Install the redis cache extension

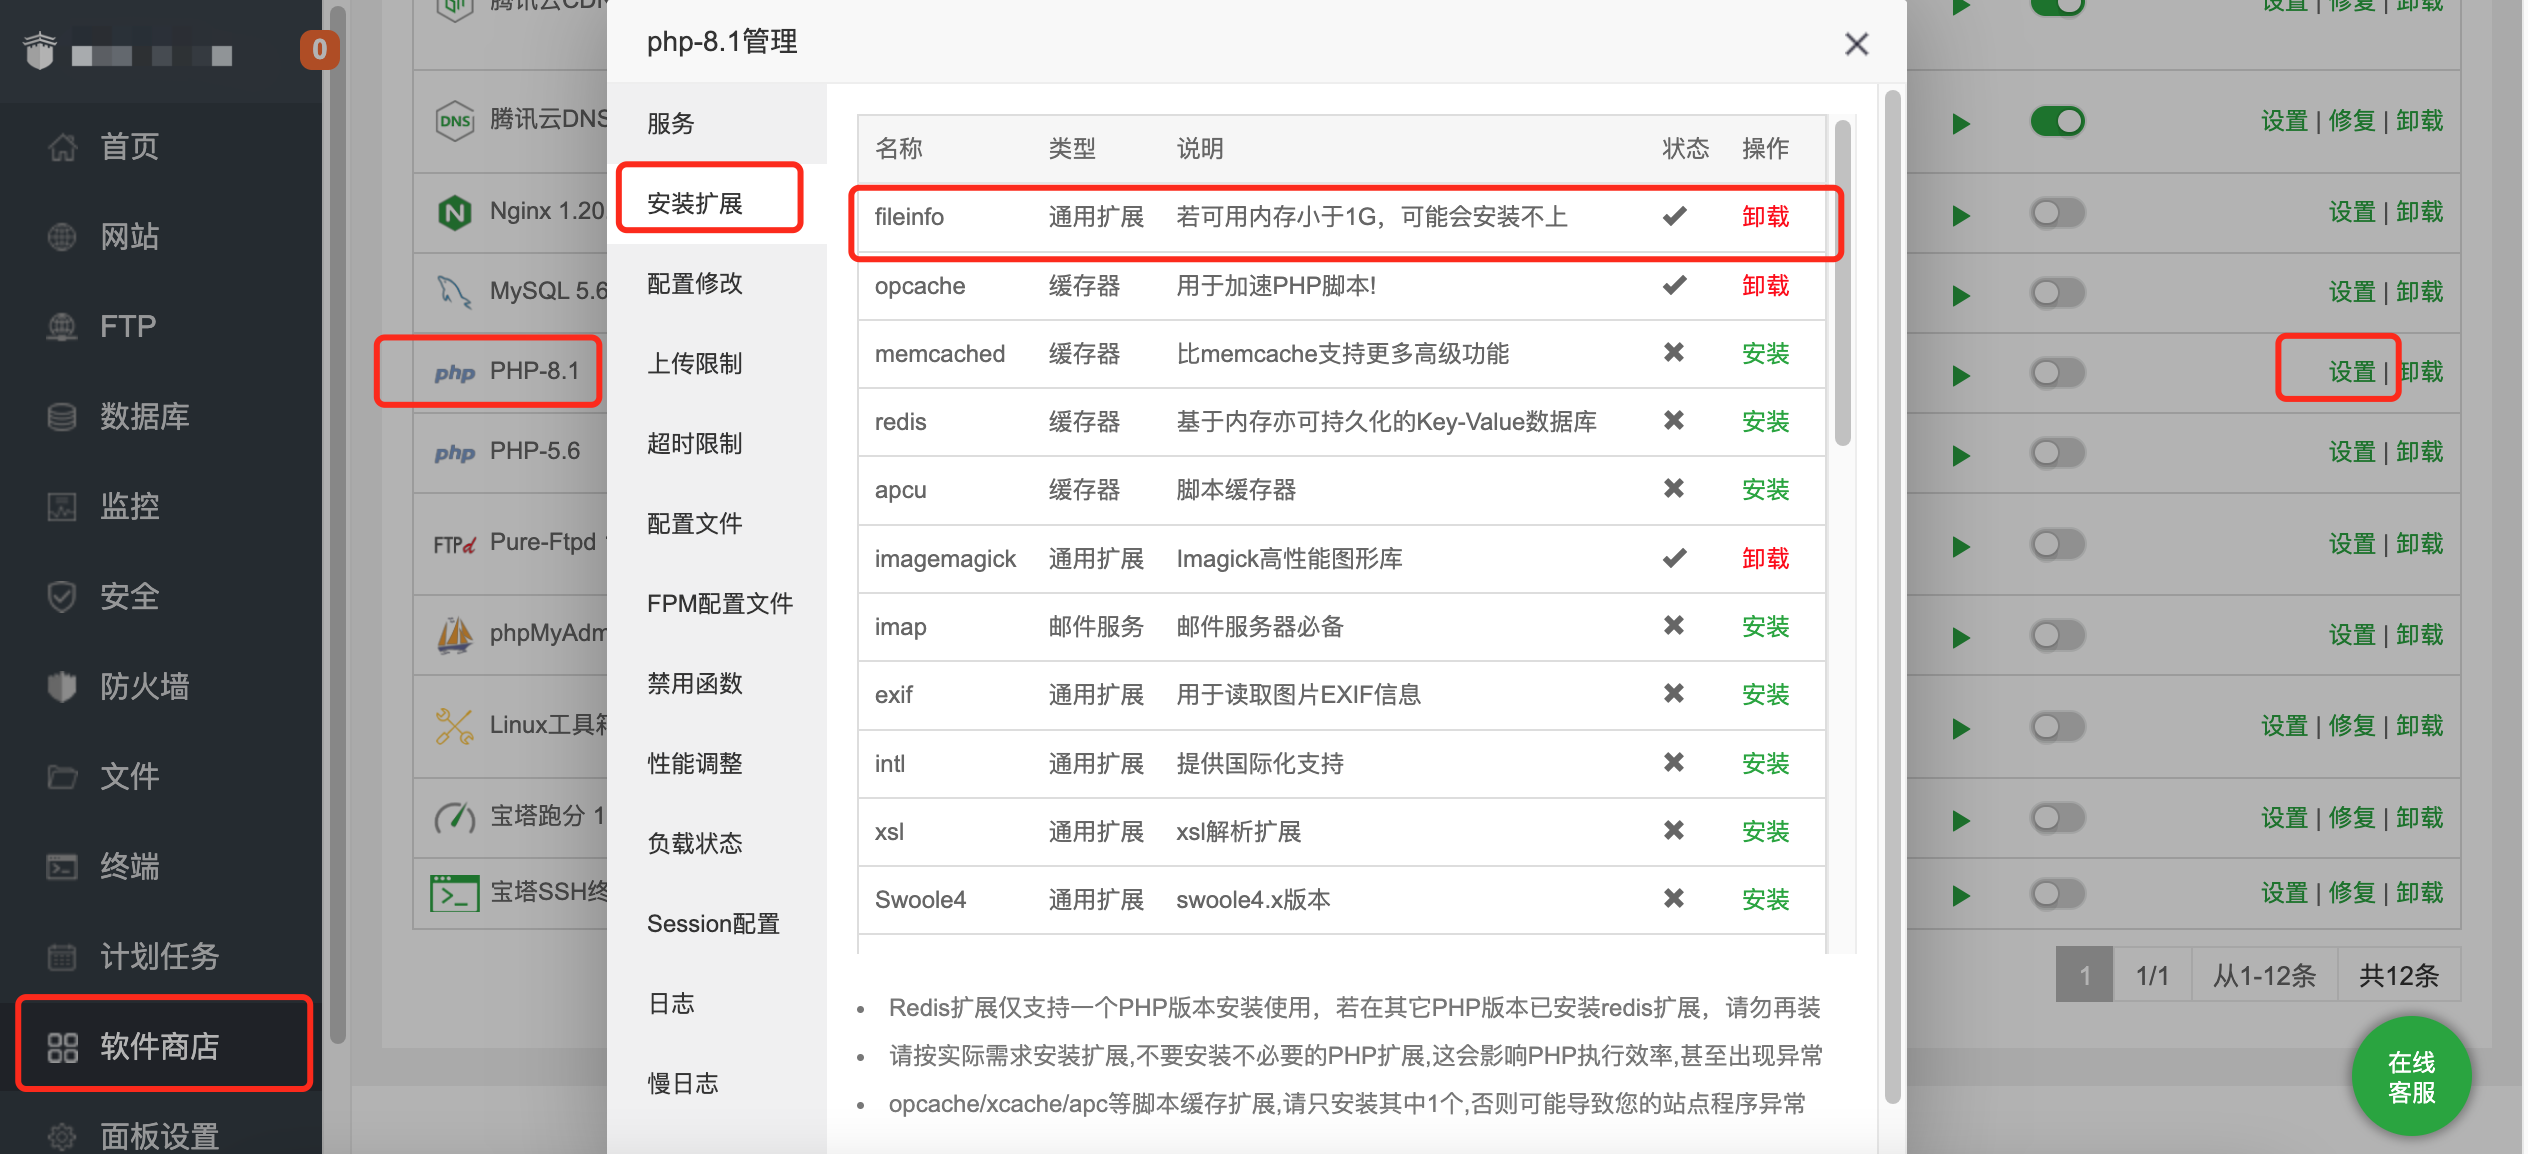(1765, 421)
